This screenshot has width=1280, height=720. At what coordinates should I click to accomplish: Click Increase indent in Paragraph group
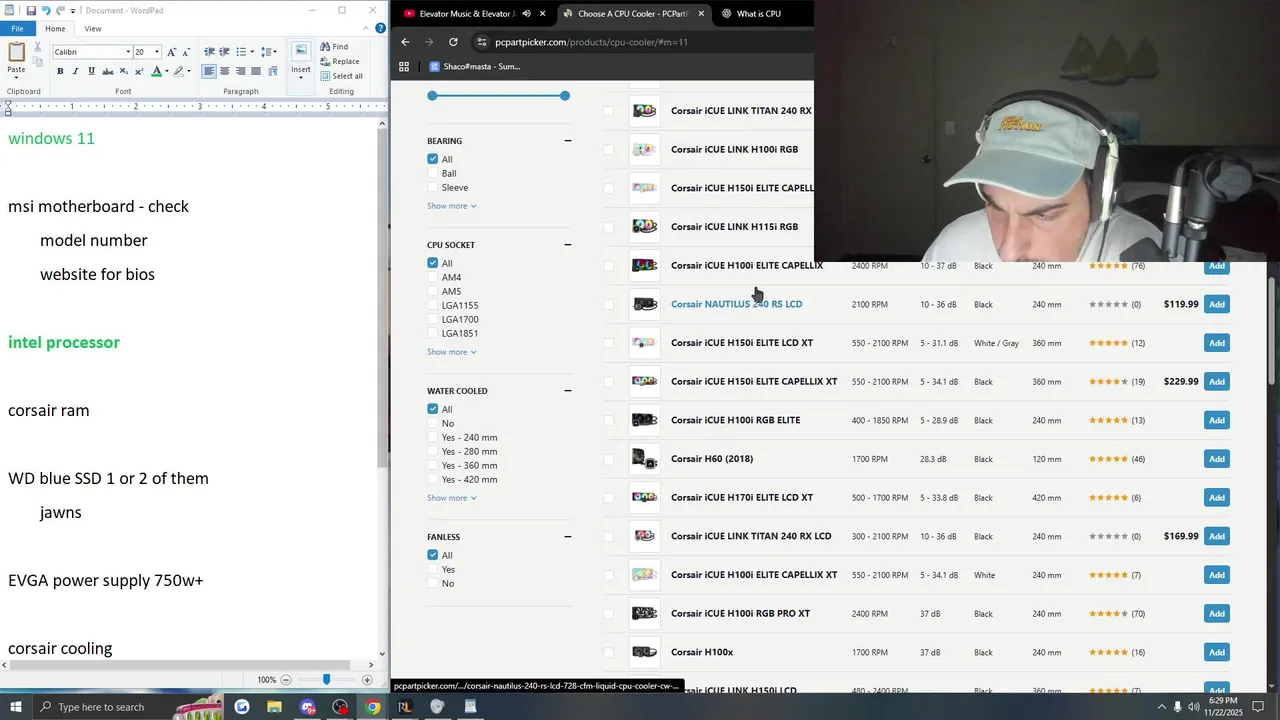click(224, 52)
